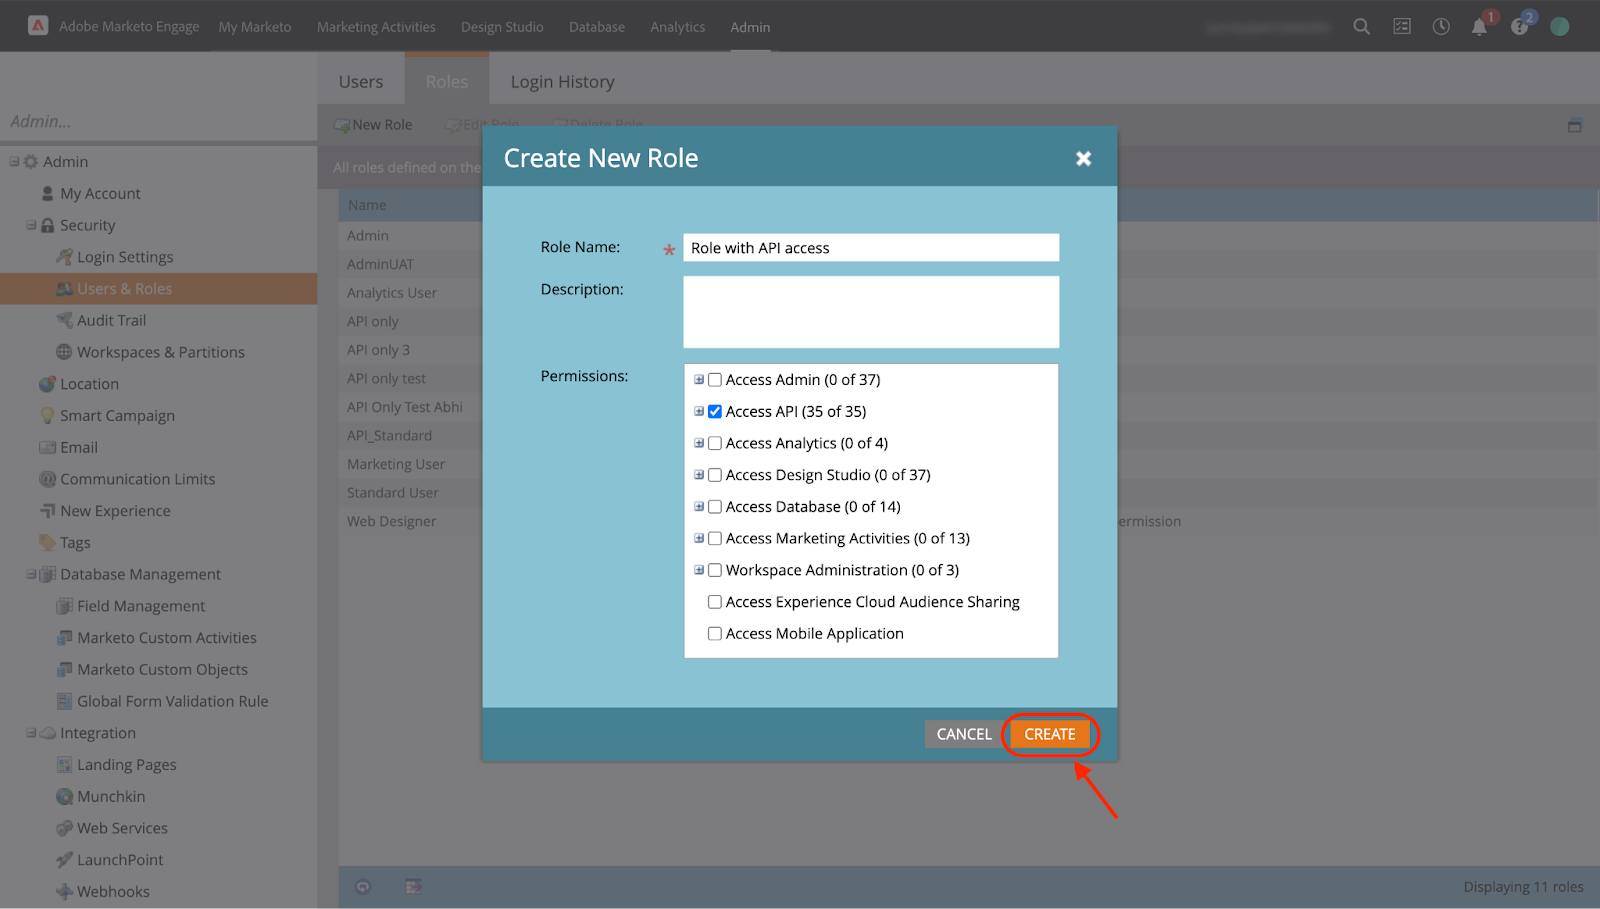Screen dimensions: 1600x909
Task: Open the recent history clock icon
Action: coord(1441,27)
